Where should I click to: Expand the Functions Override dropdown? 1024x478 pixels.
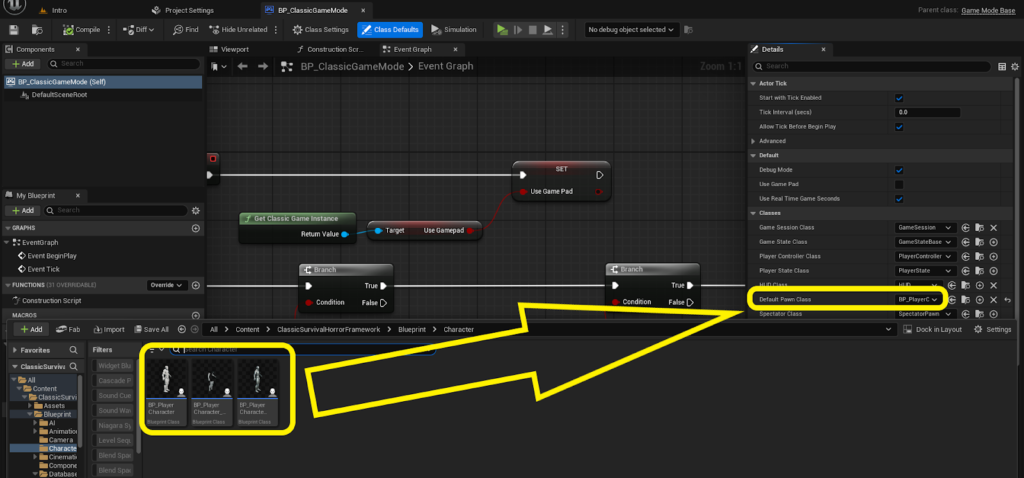coord(166,285)
